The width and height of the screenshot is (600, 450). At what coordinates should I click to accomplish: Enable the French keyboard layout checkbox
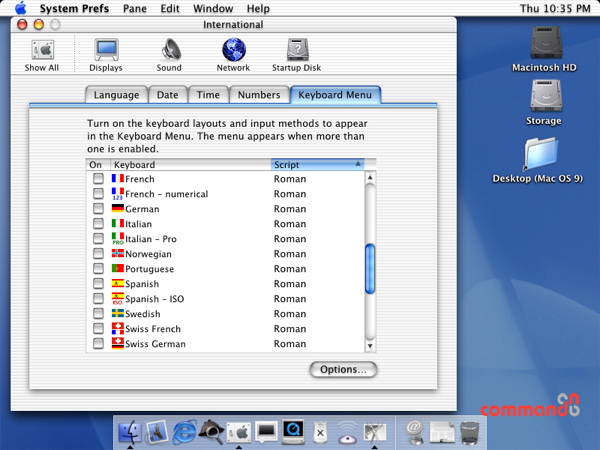click(x=98, y=179)
